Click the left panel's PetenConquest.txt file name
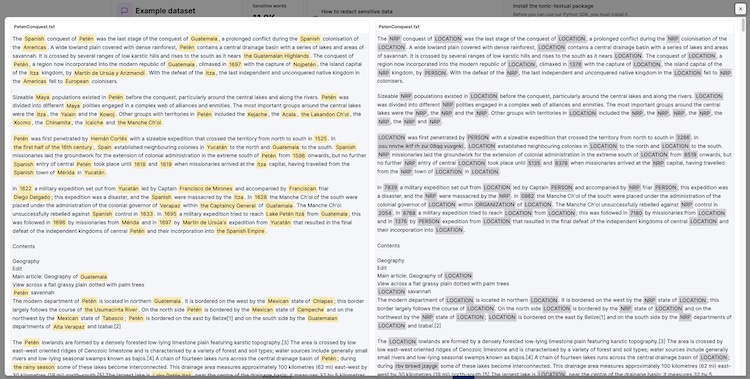The width and height of the screenshot is (750, 379). (34, 27)
